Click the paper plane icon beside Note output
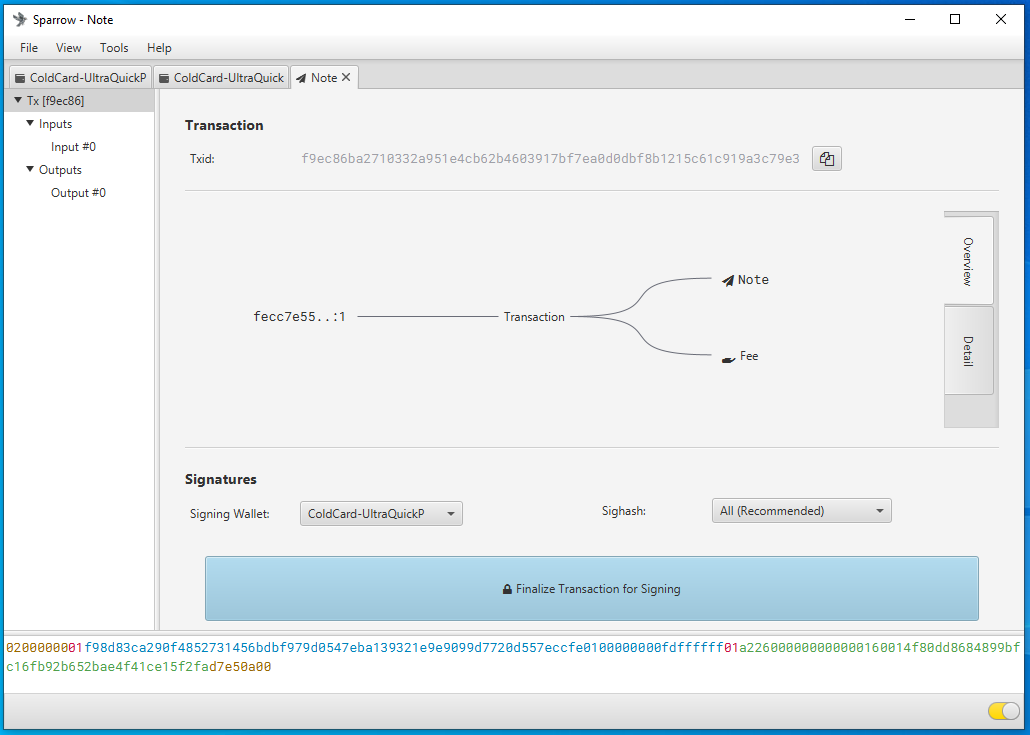Image resolution: width=1030 pixels, height=735 pixels. 728,280
